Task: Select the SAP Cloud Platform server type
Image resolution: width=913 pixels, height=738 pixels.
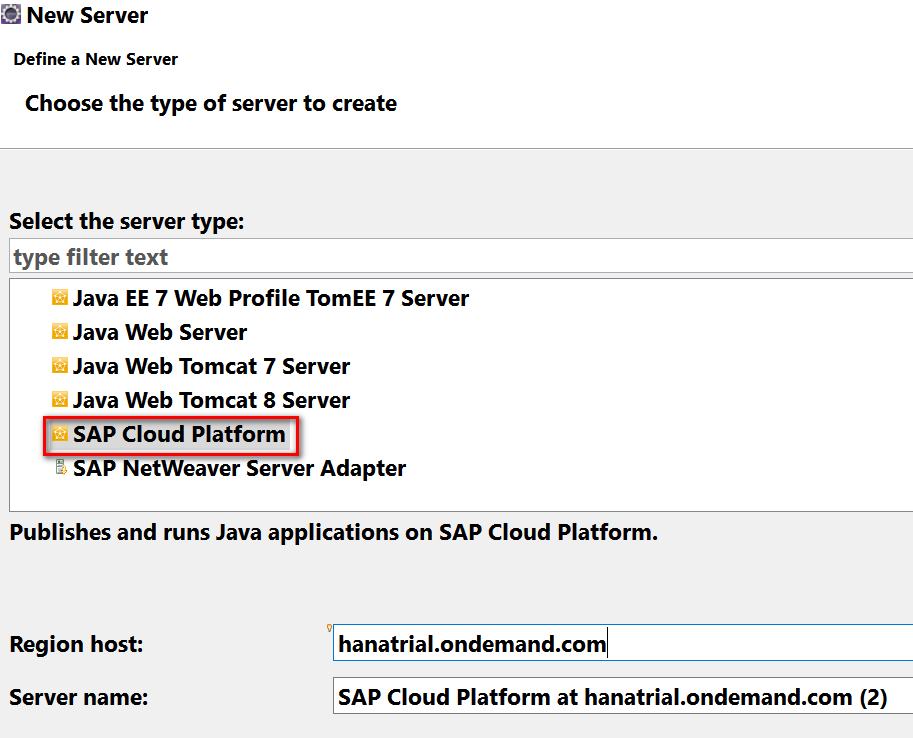Action: tap(179, 435)
